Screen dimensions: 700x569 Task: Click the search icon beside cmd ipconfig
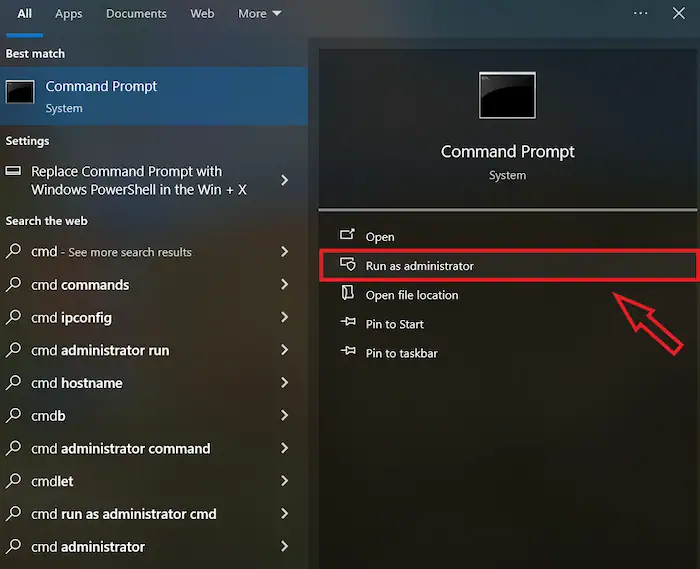coord(14,318)
